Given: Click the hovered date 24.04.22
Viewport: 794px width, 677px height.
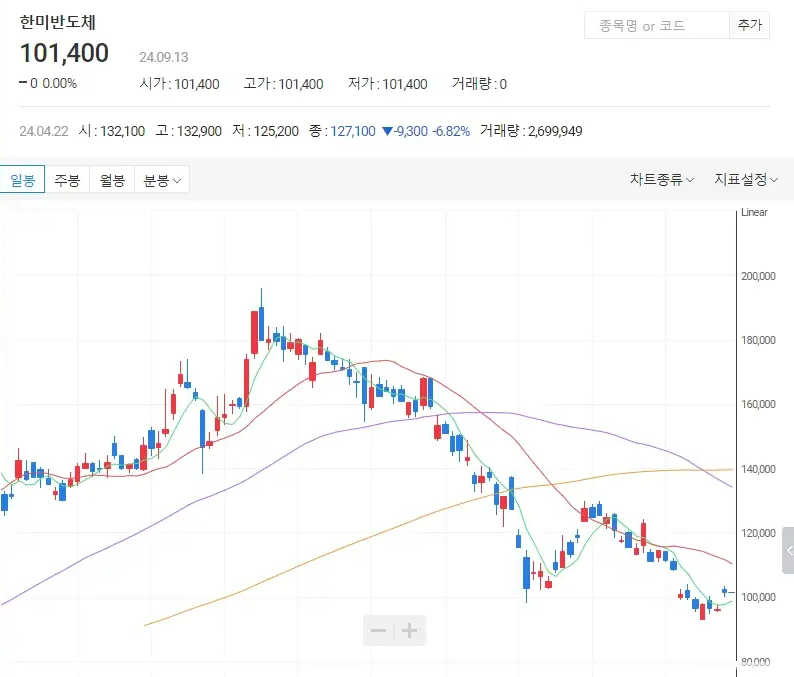Looking at the screenshot, I should click(44, 131).
